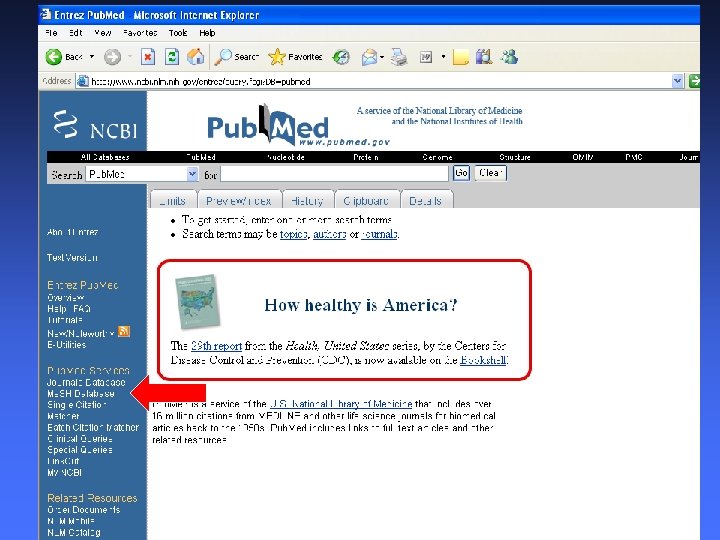The width and height of the screenshot is (720, 540).
Task: Select Protein in the black bar
Action: click(366, 157)
